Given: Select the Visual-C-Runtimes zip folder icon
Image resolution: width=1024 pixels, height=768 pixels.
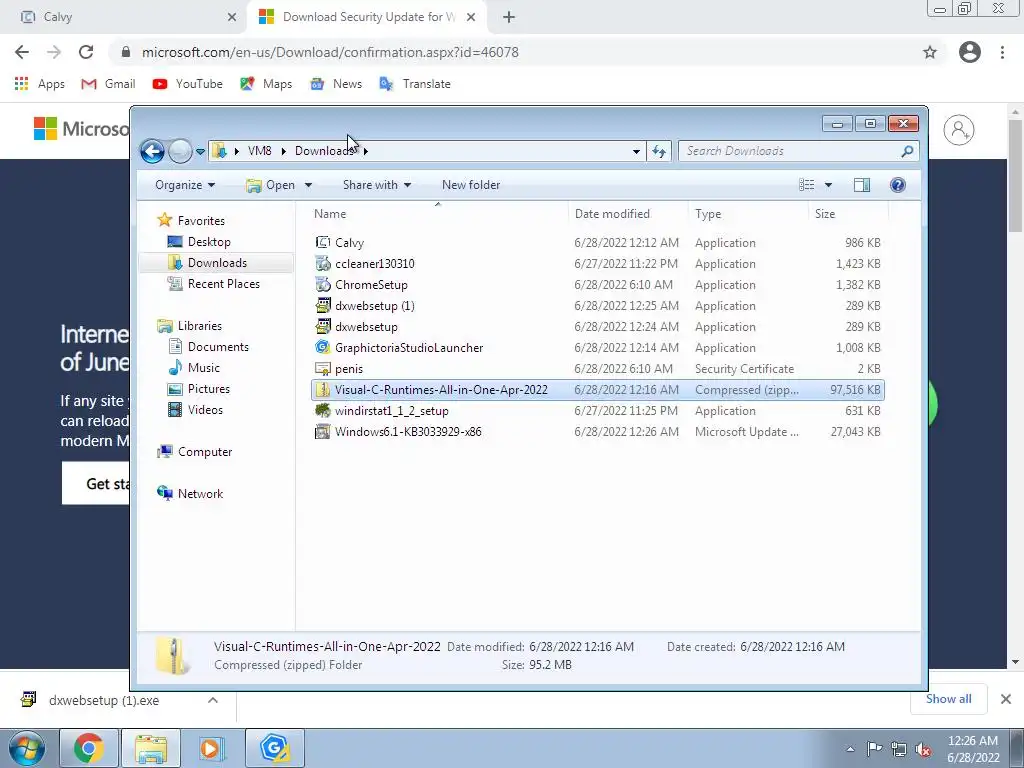Looking at the screenshot, I should pyautogui.click(x=323, y=389).
